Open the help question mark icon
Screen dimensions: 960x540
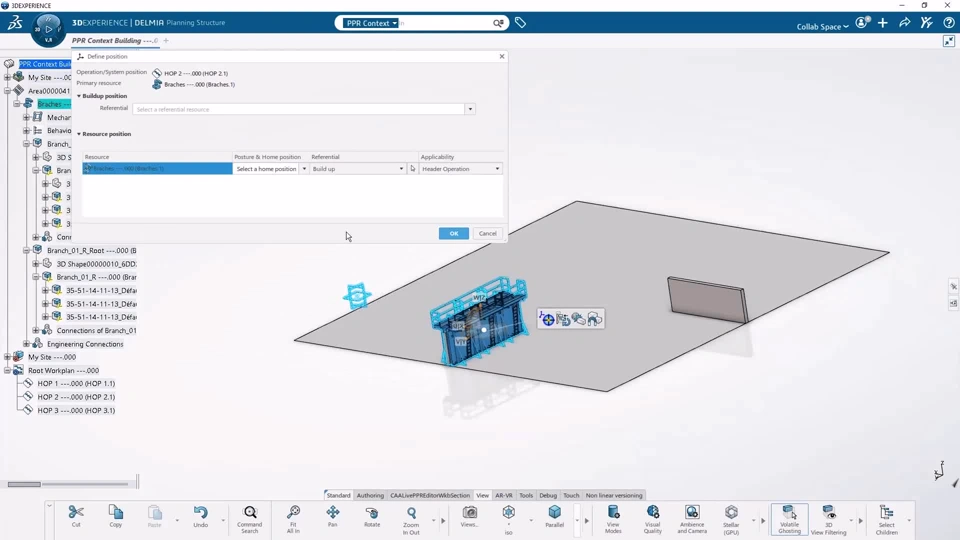click(949, 23)
